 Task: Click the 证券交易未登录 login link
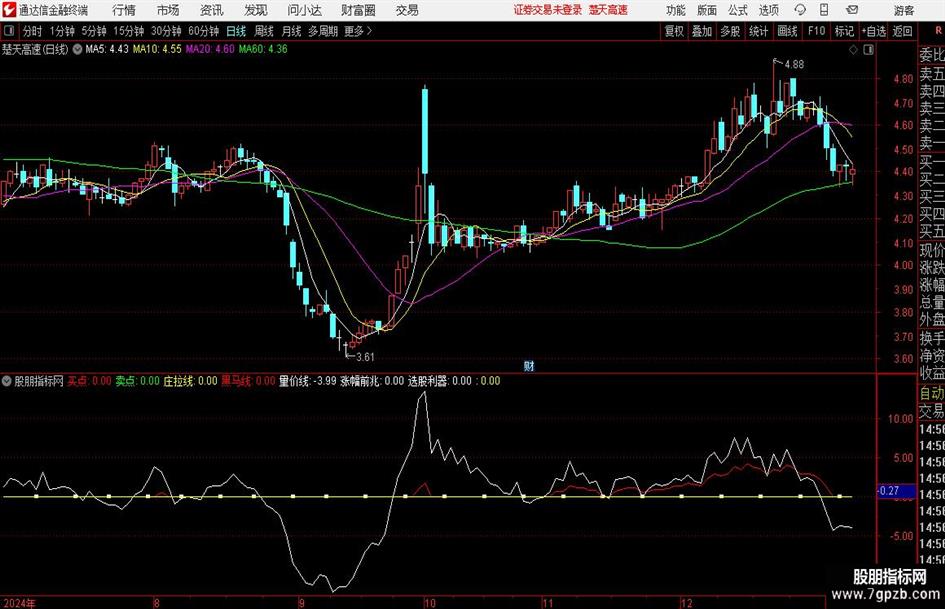point(548,10)
